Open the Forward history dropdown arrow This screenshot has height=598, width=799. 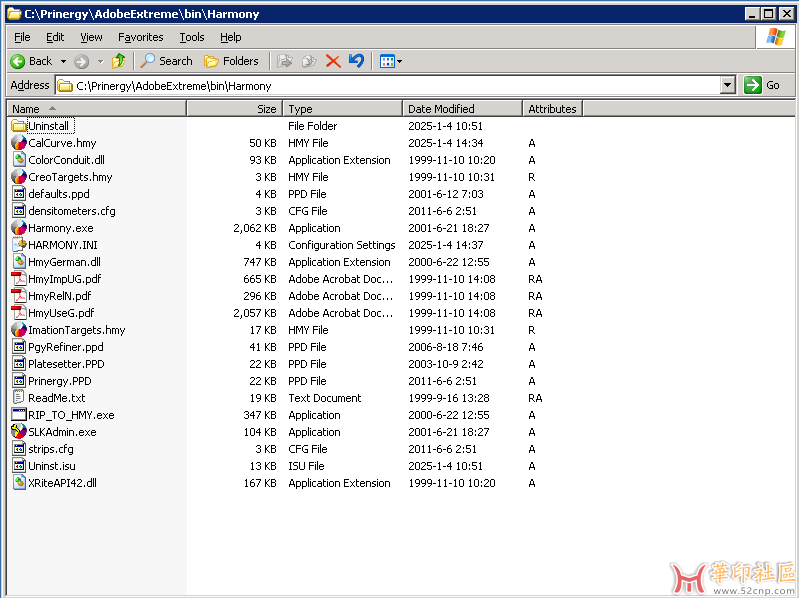pyautogui.click(x=100, y=62)
